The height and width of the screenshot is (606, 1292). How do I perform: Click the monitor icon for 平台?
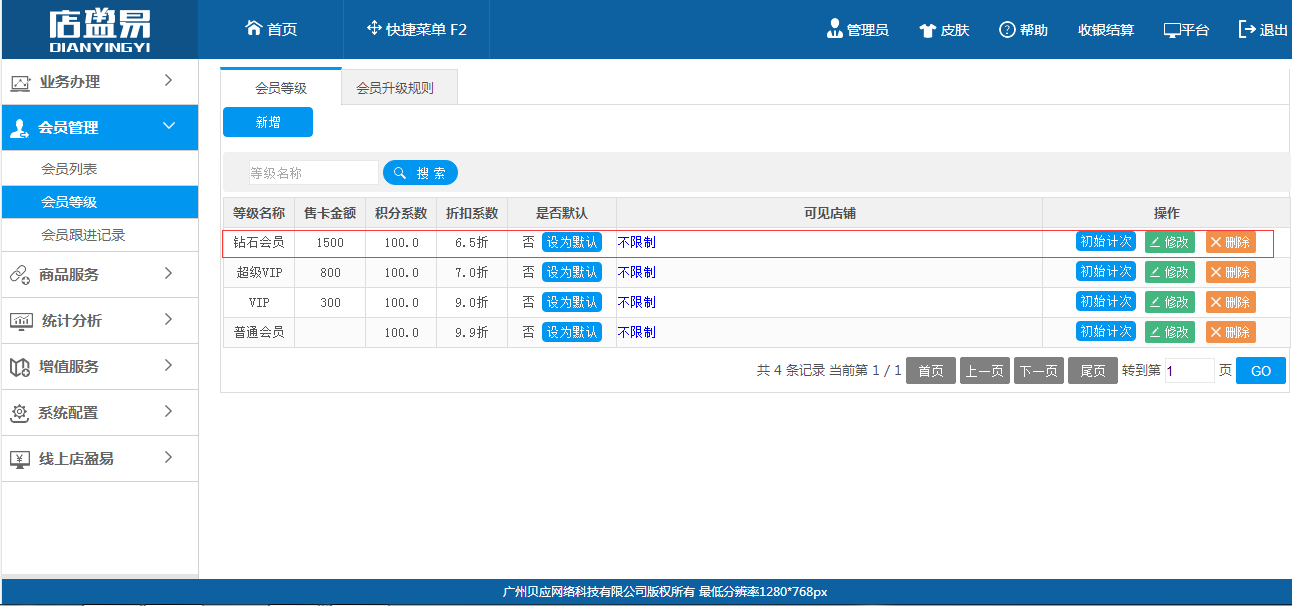[1172, 30]
